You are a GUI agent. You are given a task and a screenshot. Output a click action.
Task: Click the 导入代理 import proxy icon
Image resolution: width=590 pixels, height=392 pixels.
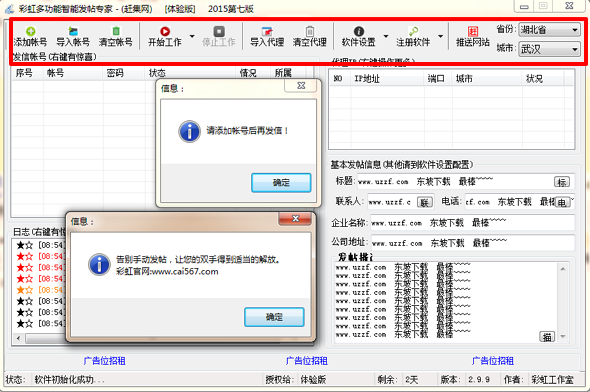267,31
